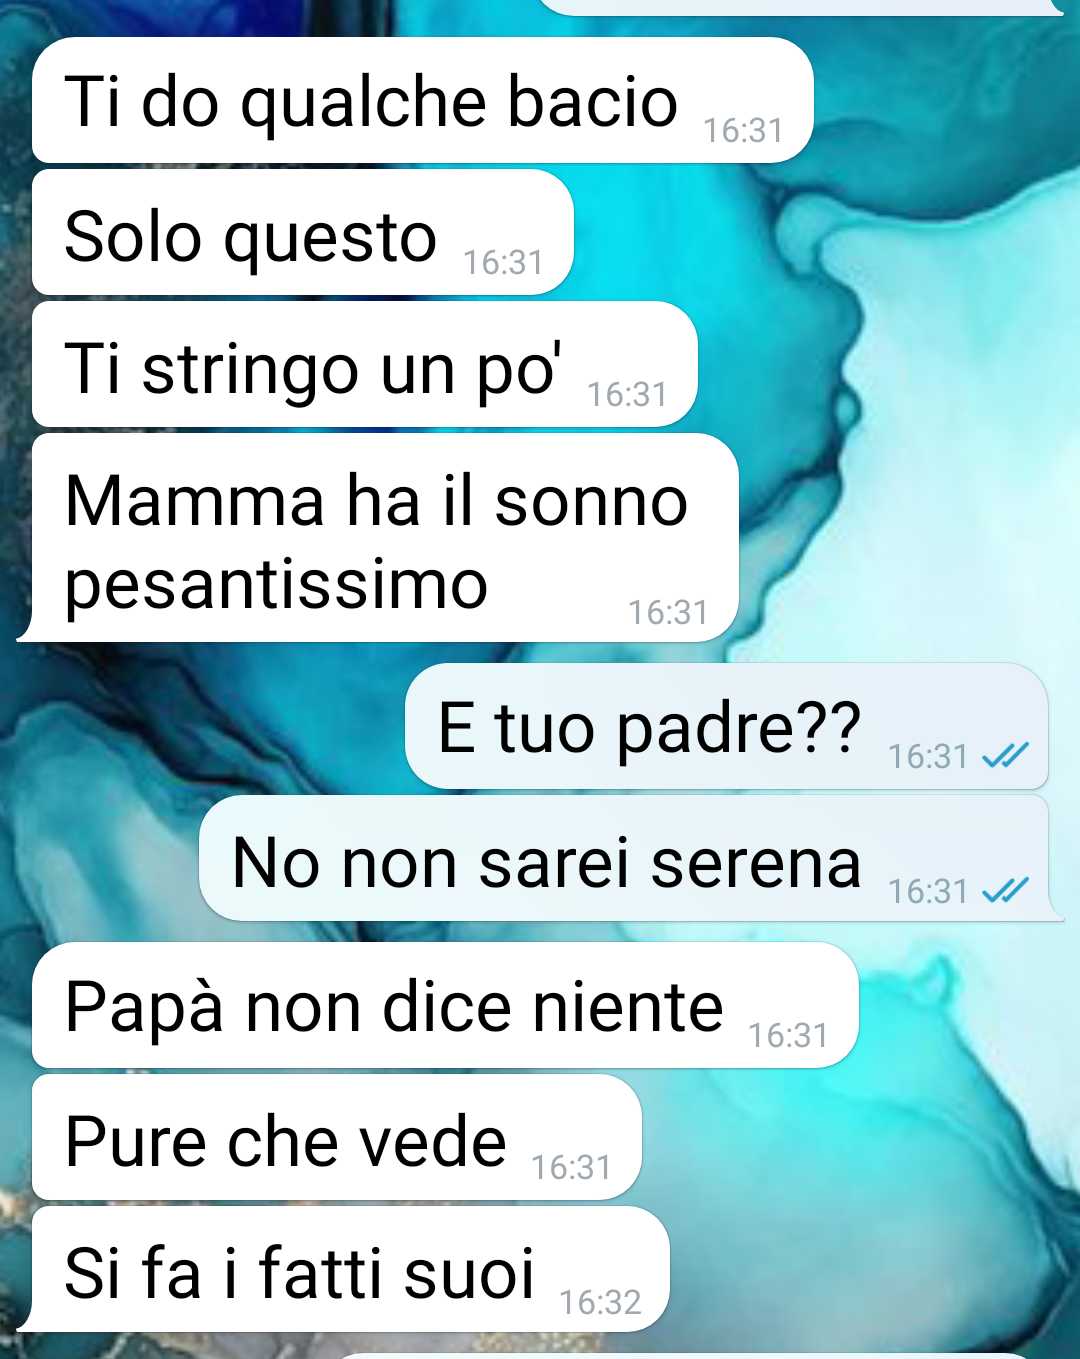Tap the timestamp on "Mamma ha il sonno pesantissimo"
1080x1359 pixels.
[x=668, y=612]
